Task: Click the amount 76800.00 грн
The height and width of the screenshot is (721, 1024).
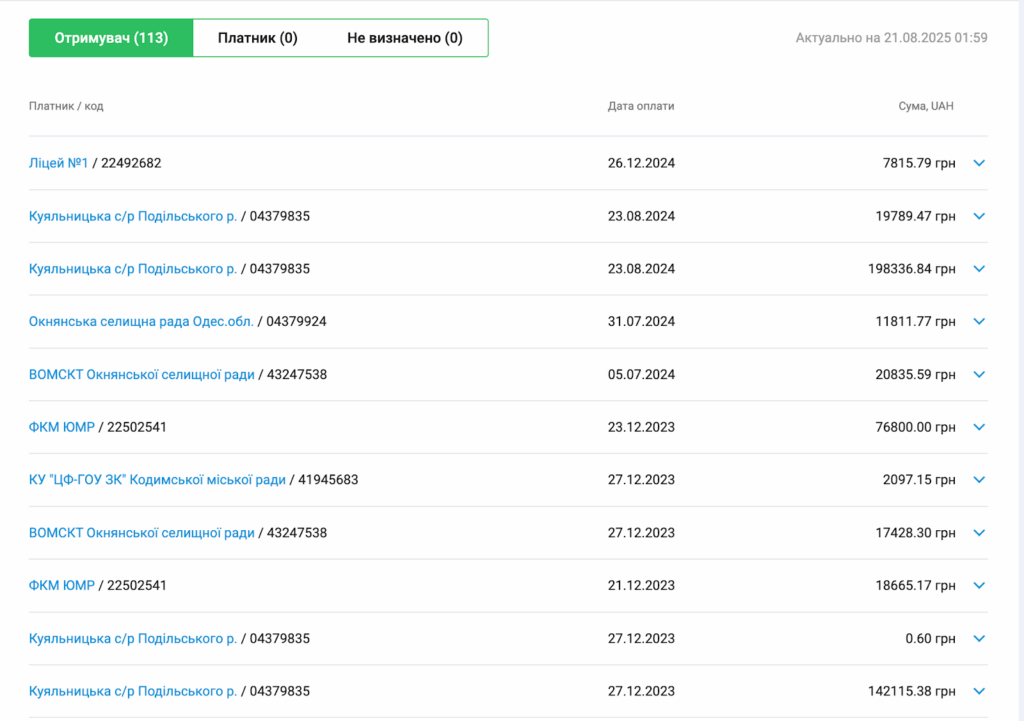Action: pyautogui.click(x=915, y=427)
